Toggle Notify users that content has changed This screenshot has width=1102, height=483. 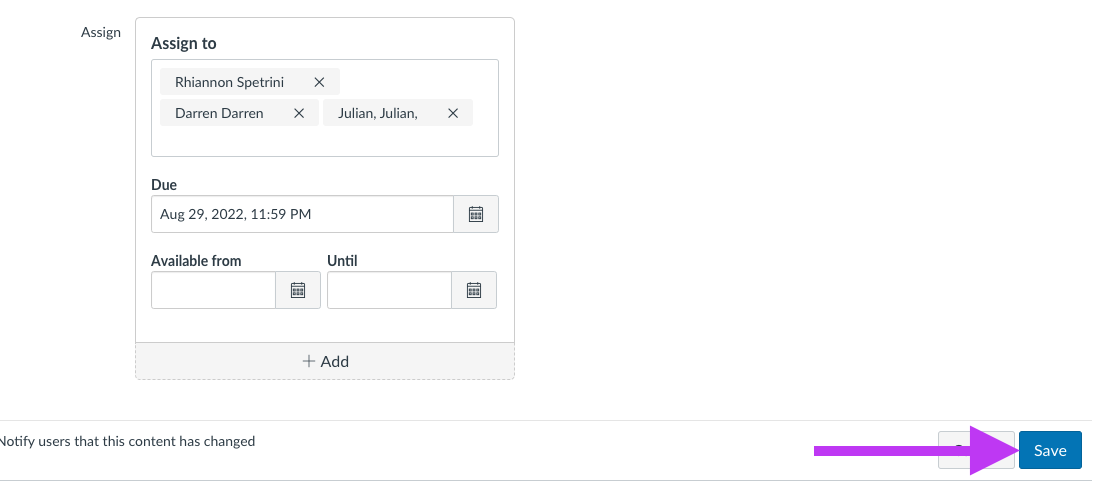click(127, 442)
